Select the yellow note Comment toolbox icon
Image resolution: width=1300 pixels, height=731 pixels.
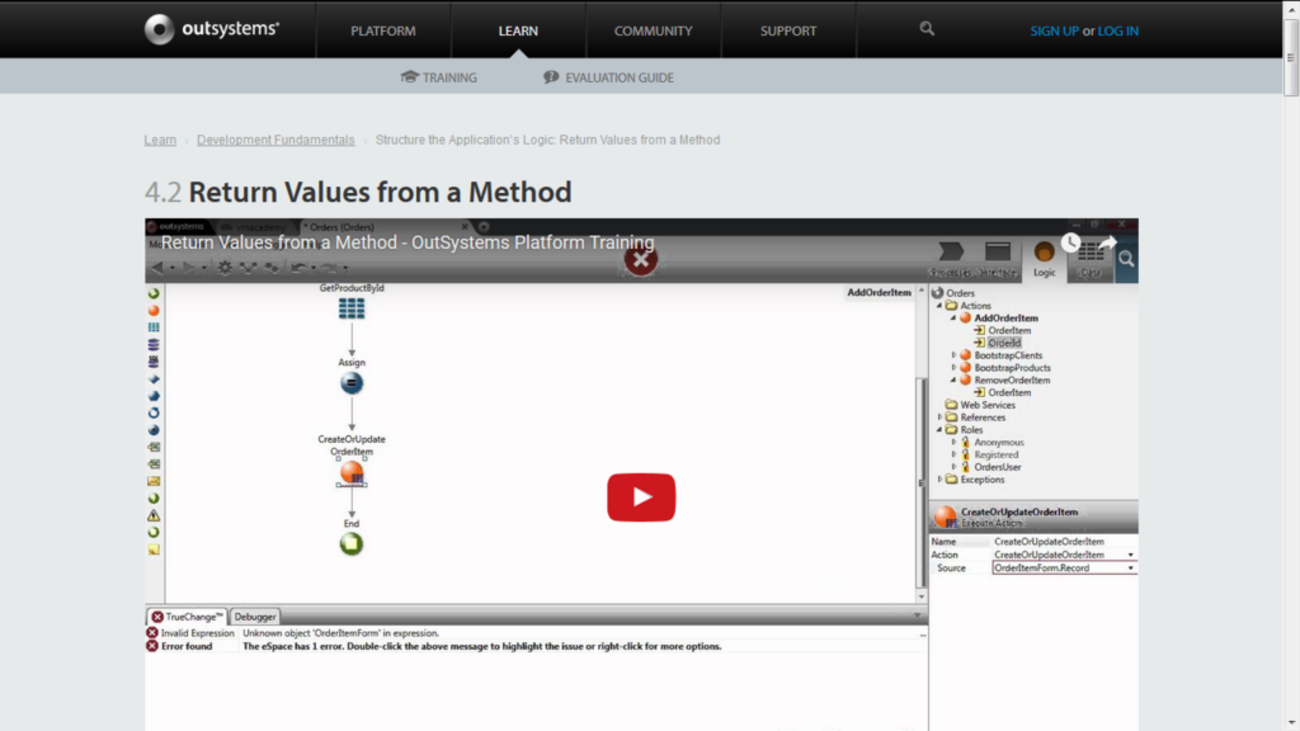pyautogui.click(x=153, y=549)
